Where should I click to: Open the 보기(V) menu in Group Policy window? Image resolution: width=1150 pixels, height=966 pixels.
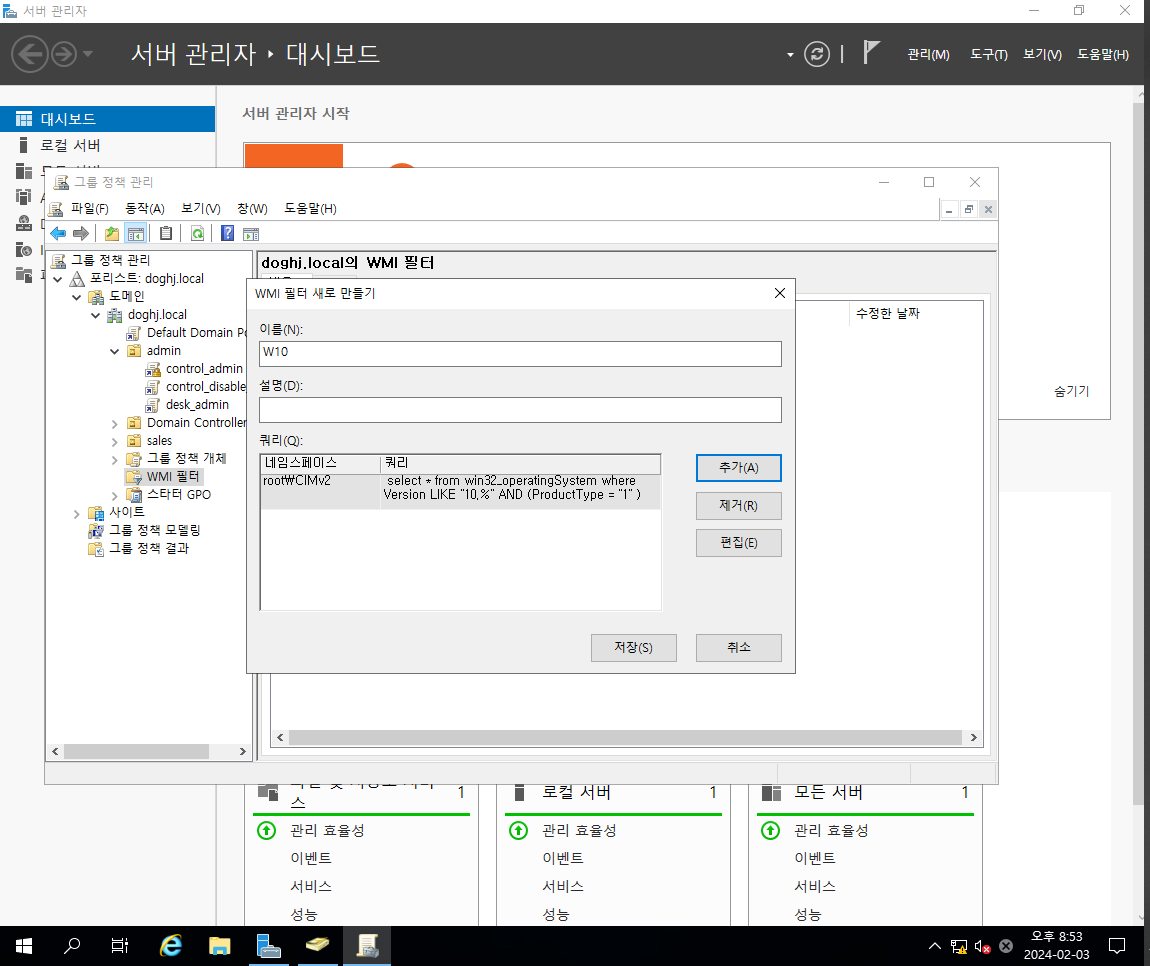201,209
